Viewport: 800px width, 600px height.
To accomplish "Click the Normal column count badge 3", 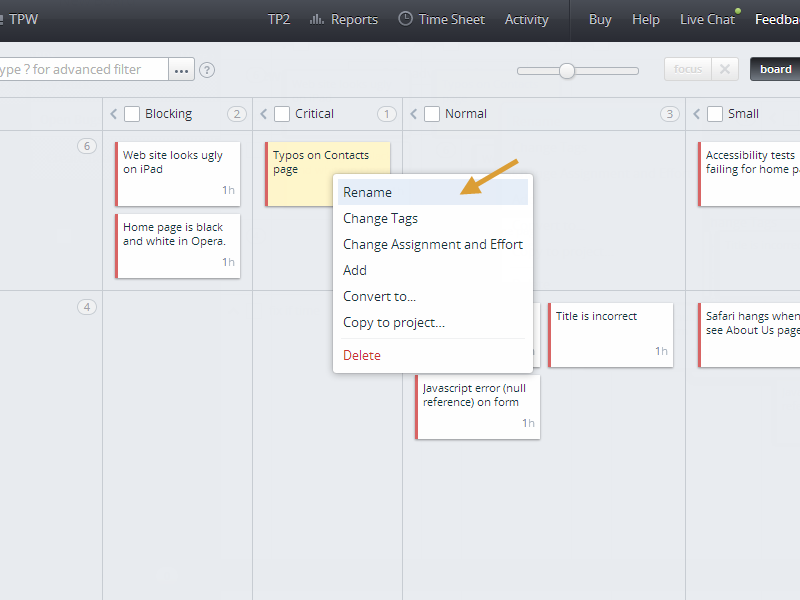I will pyautogui.click(x=669, y=114).
